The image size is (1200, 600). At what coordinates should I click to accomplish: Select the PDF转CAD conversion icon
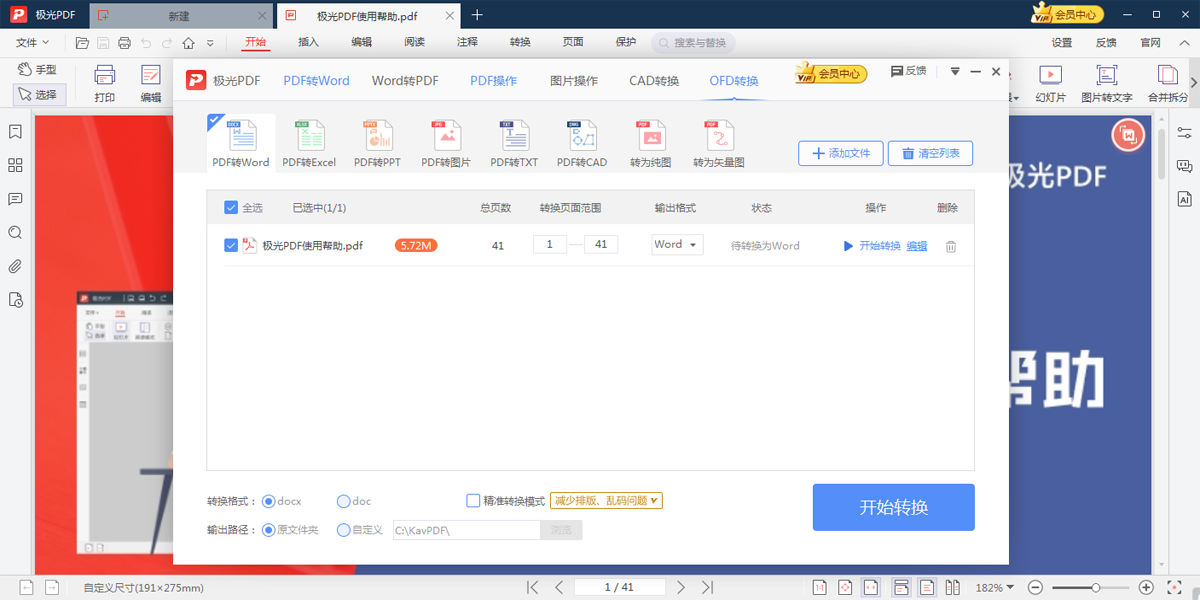(x=582, y=143)
